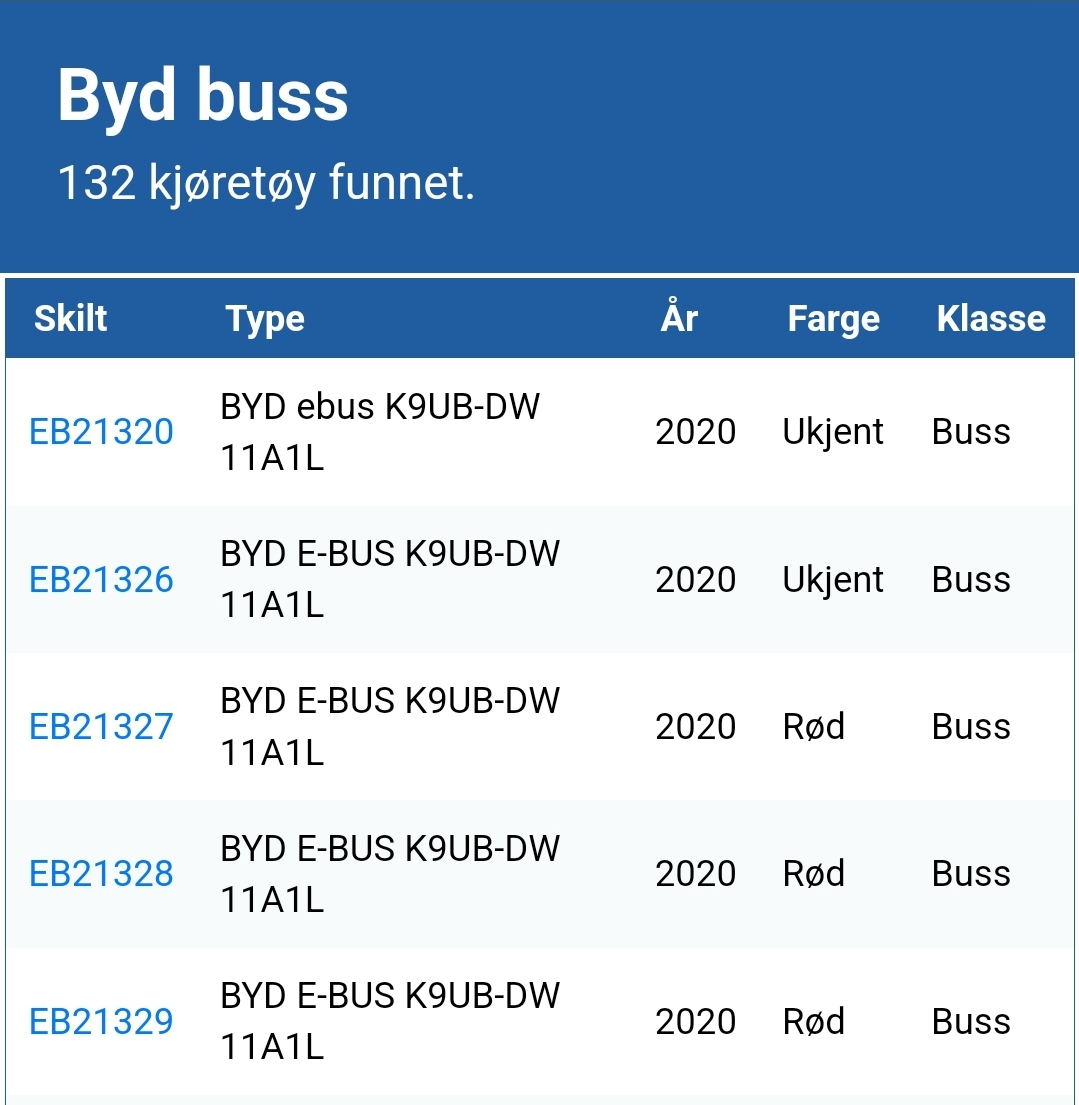This screenshot has height=1105, width=1079.
Task: Click the "Byd buss" page heading
Action: 203,97
